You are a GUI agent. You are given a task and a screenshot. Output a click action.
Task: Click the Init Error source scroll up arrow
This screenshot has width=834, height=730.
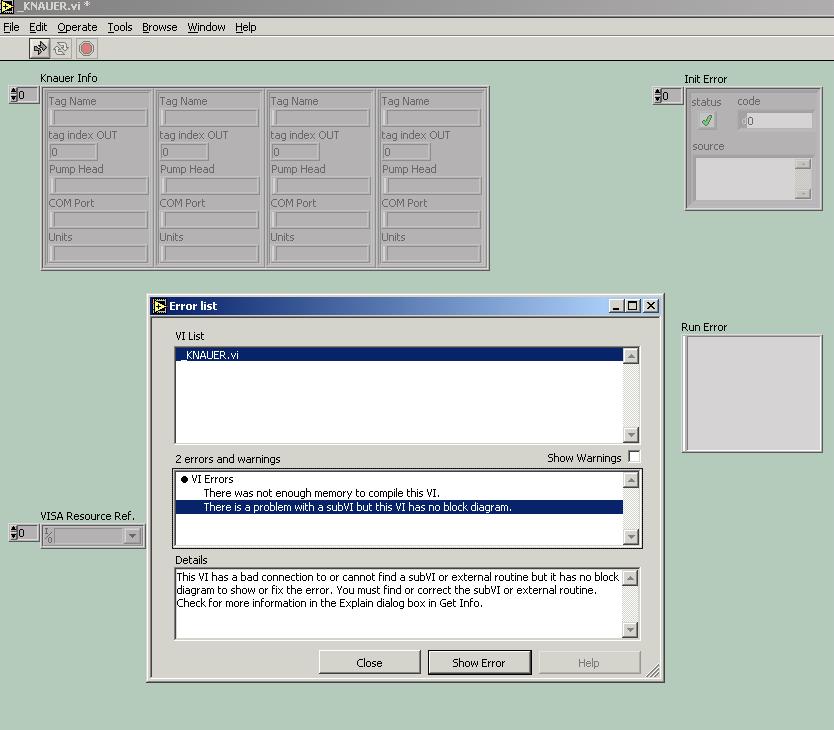(803, 164)
